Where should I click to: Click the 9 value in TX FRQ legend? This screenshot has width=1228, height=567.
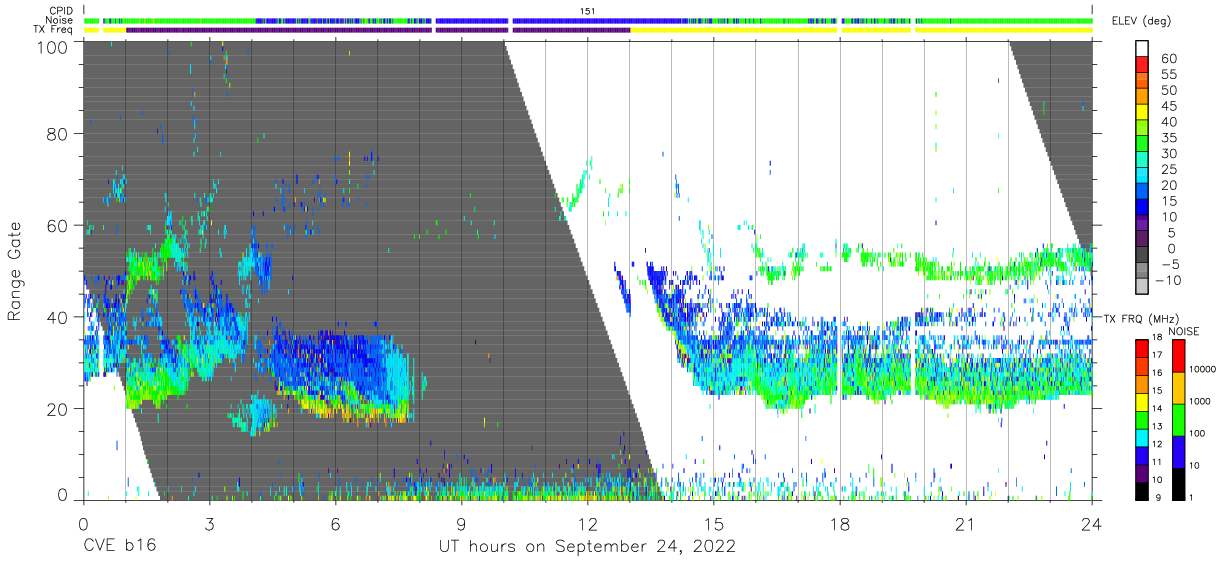click(1157, 497)
